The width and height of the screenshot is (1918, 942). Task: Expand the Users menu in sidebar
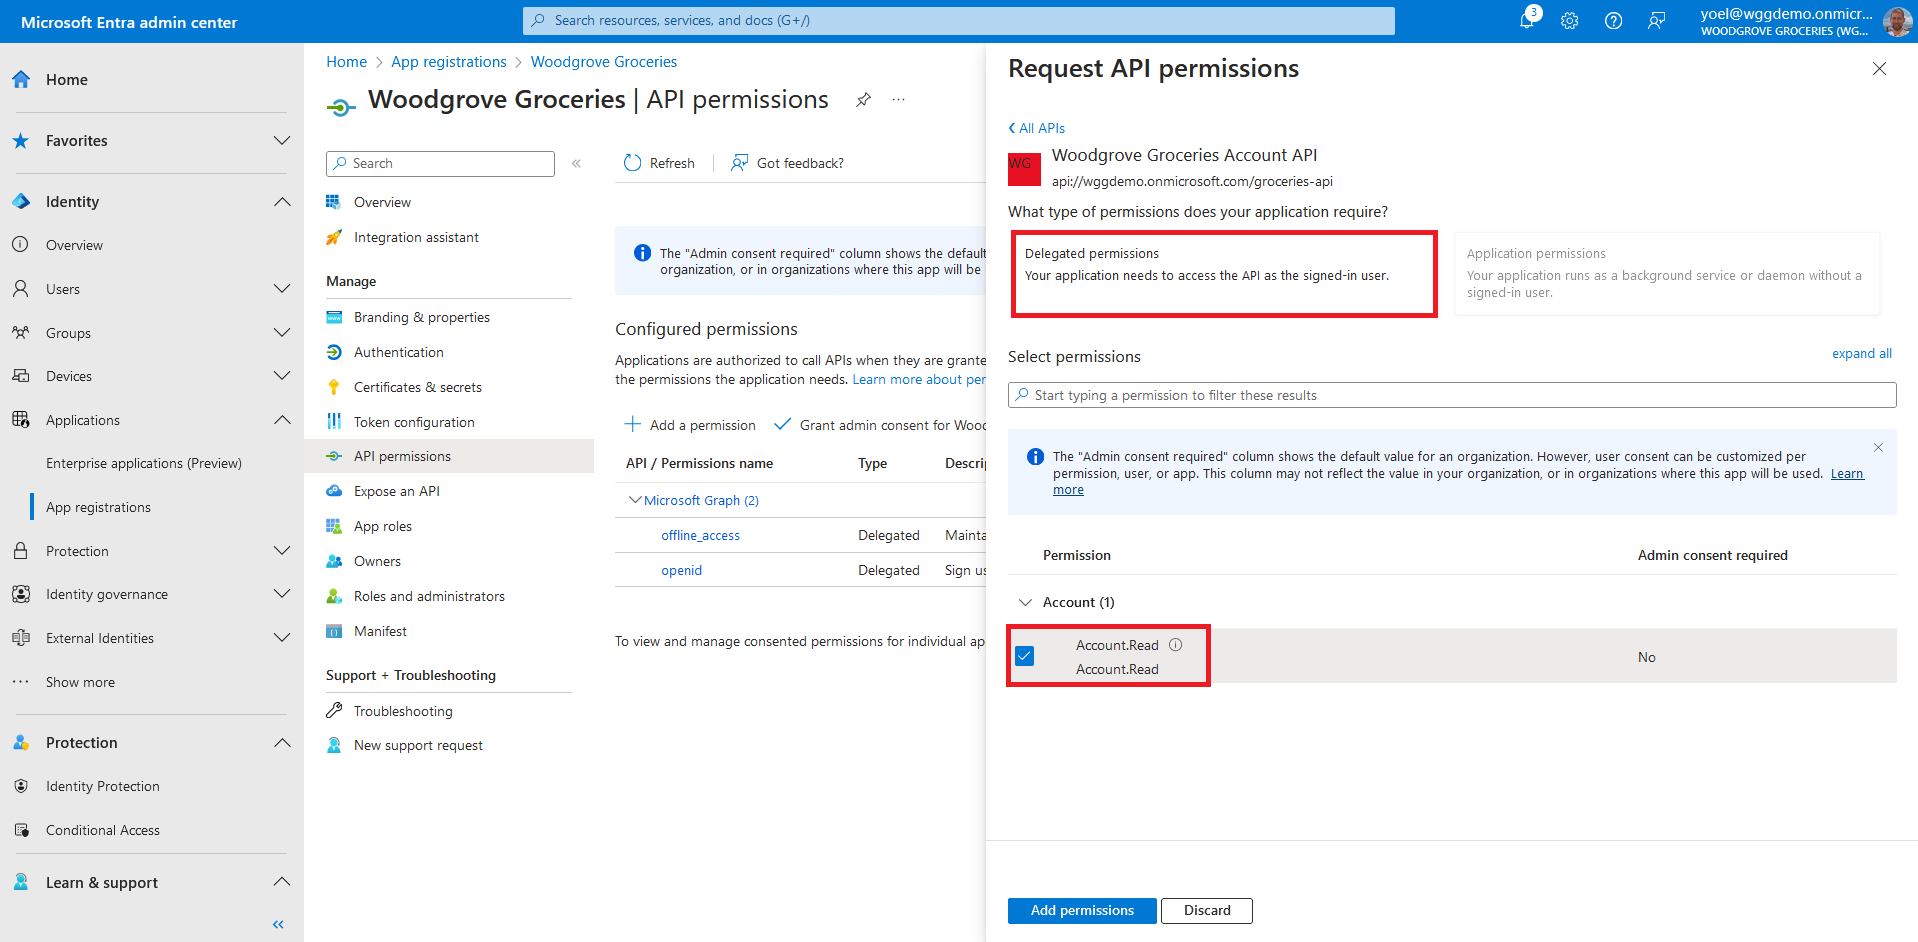click(282, 289)
